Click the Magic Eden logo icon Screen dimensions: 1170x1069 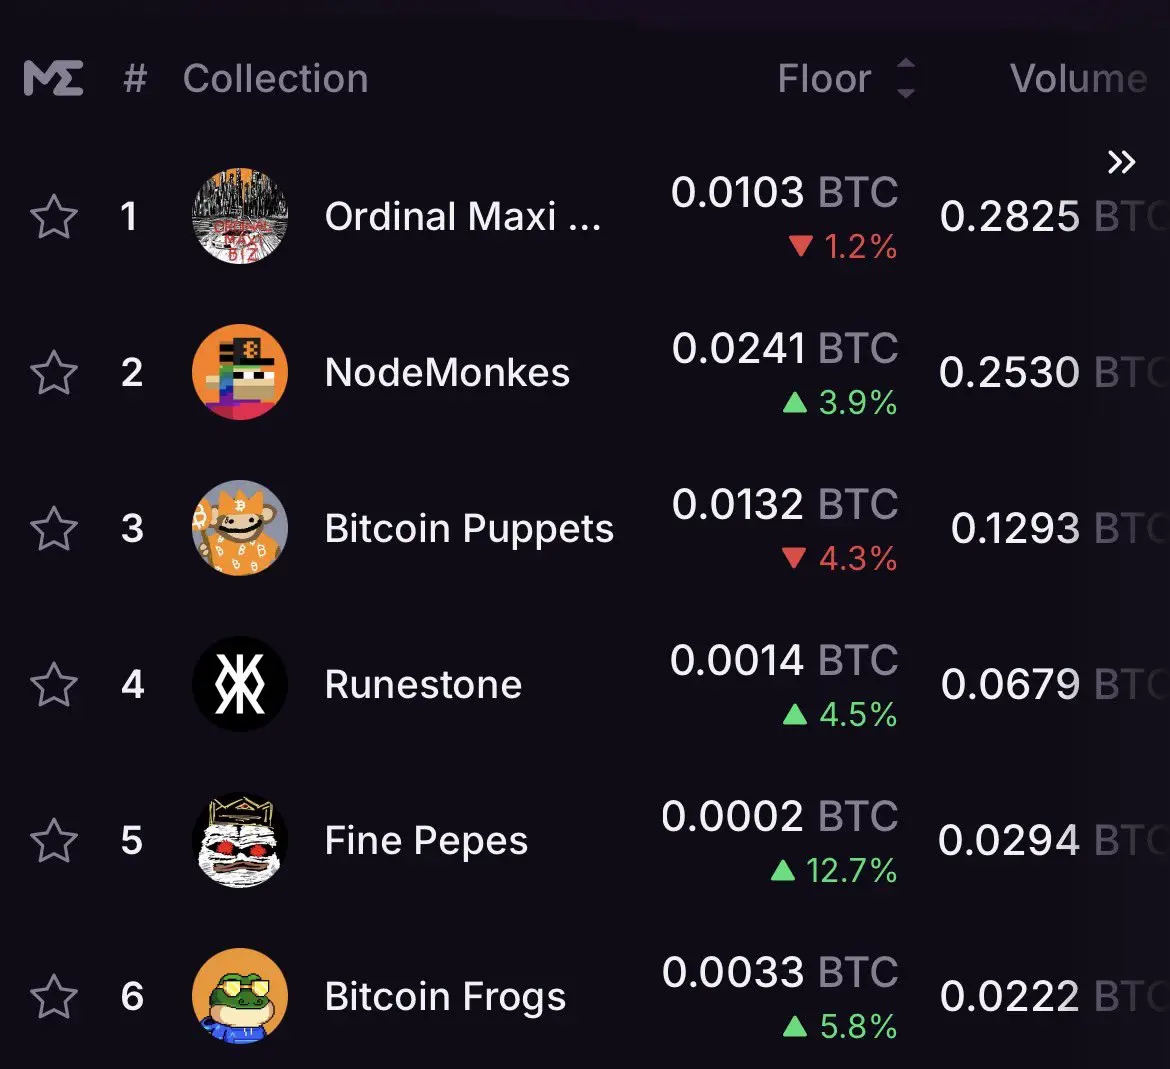(x=53, y=78)
